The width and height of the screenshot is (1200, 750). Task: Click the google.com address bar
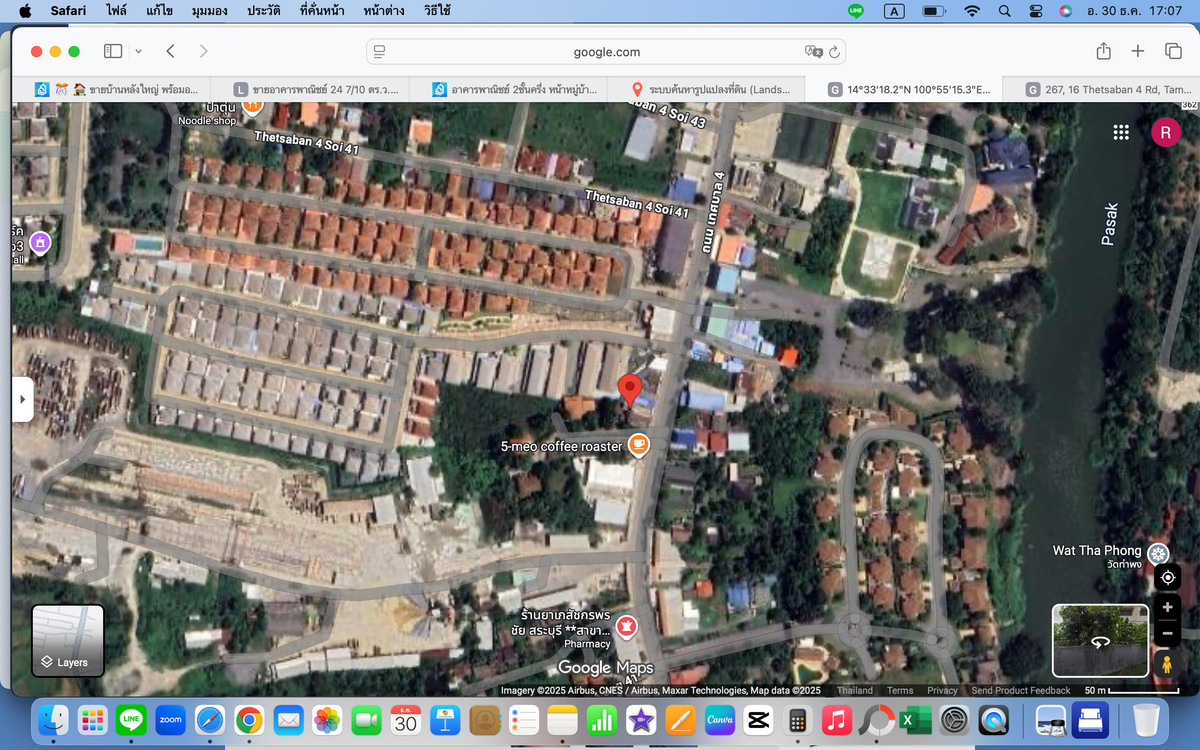coord(606,52)
